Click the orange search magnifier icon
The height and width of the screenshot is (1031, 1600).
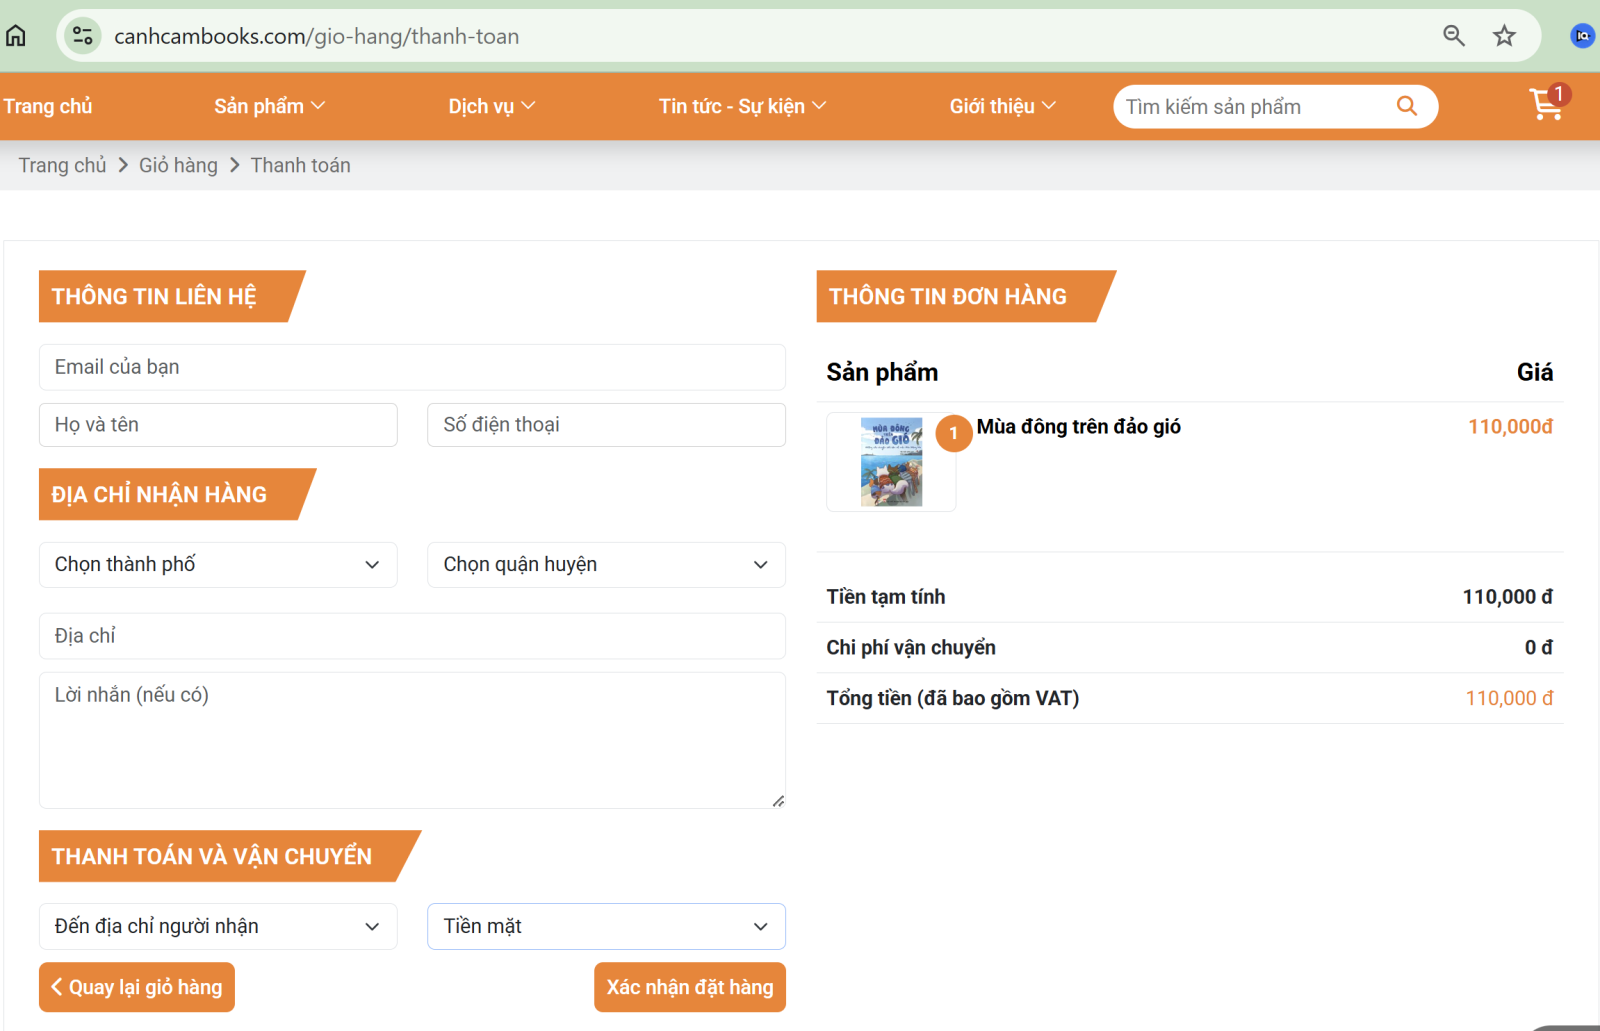click(1406, 106)
